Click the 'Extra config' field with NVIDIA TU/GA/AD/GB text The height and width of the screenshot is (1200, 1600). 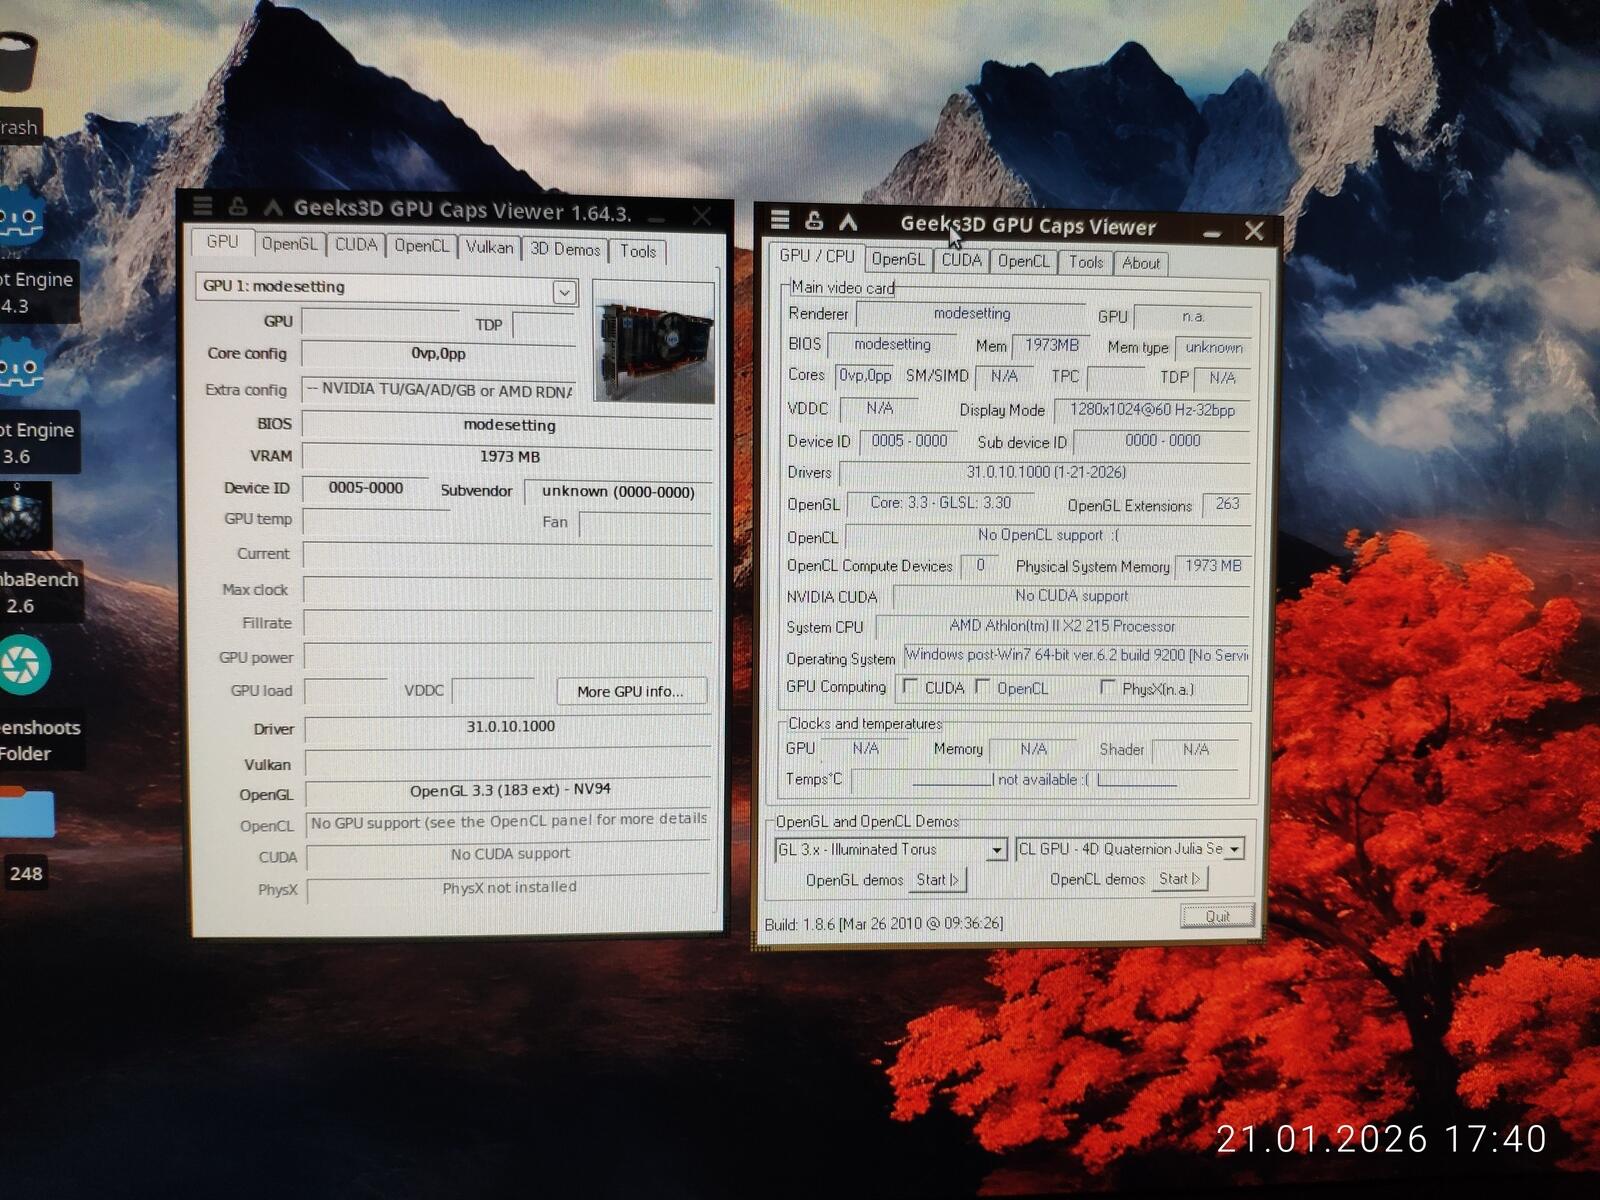click(439, 389)
